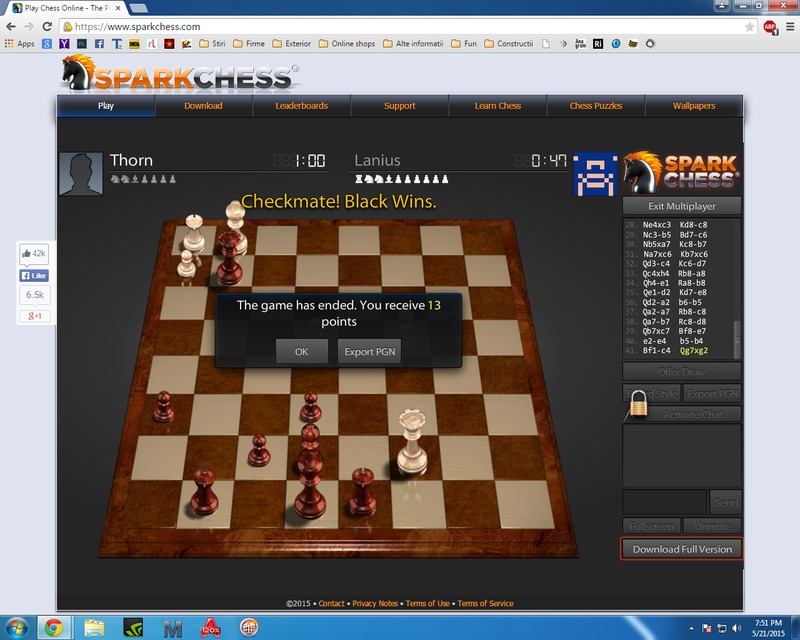The width and height of the screenshot is (800, 640).
Task: Go to the Download tab
Action: pos(203,106)
